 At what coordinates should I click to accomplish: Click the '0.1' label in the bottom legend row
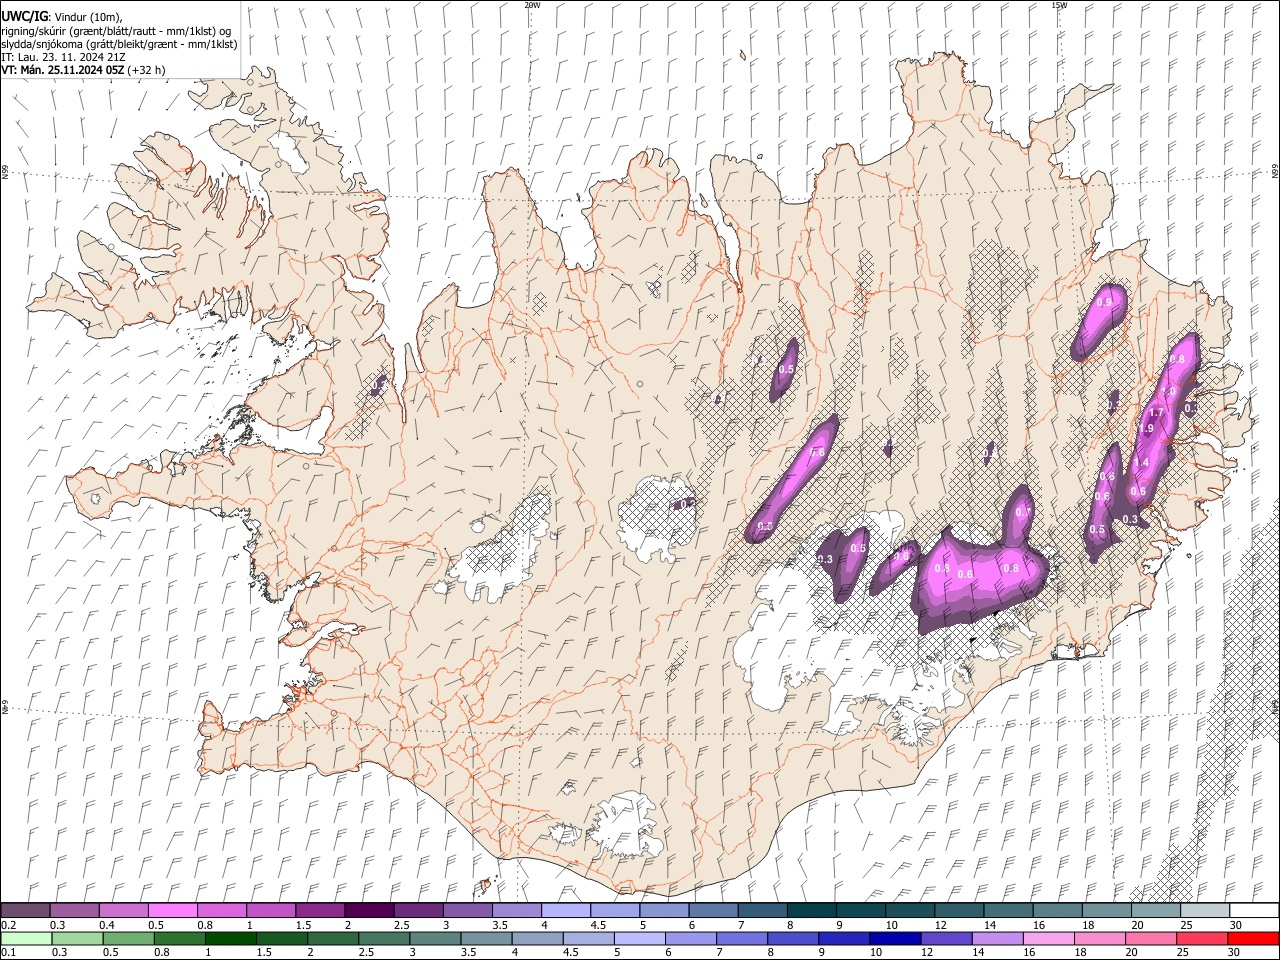pos(8,952)
